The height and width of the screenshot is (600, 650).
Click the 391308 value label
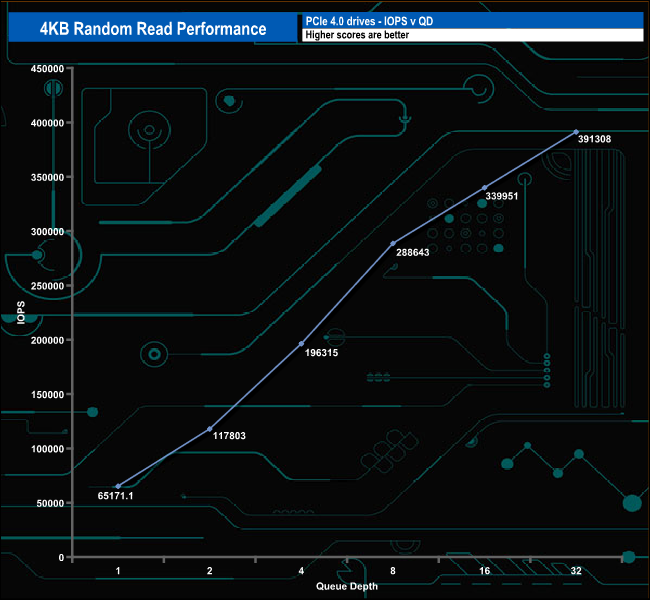pos(594,139)
